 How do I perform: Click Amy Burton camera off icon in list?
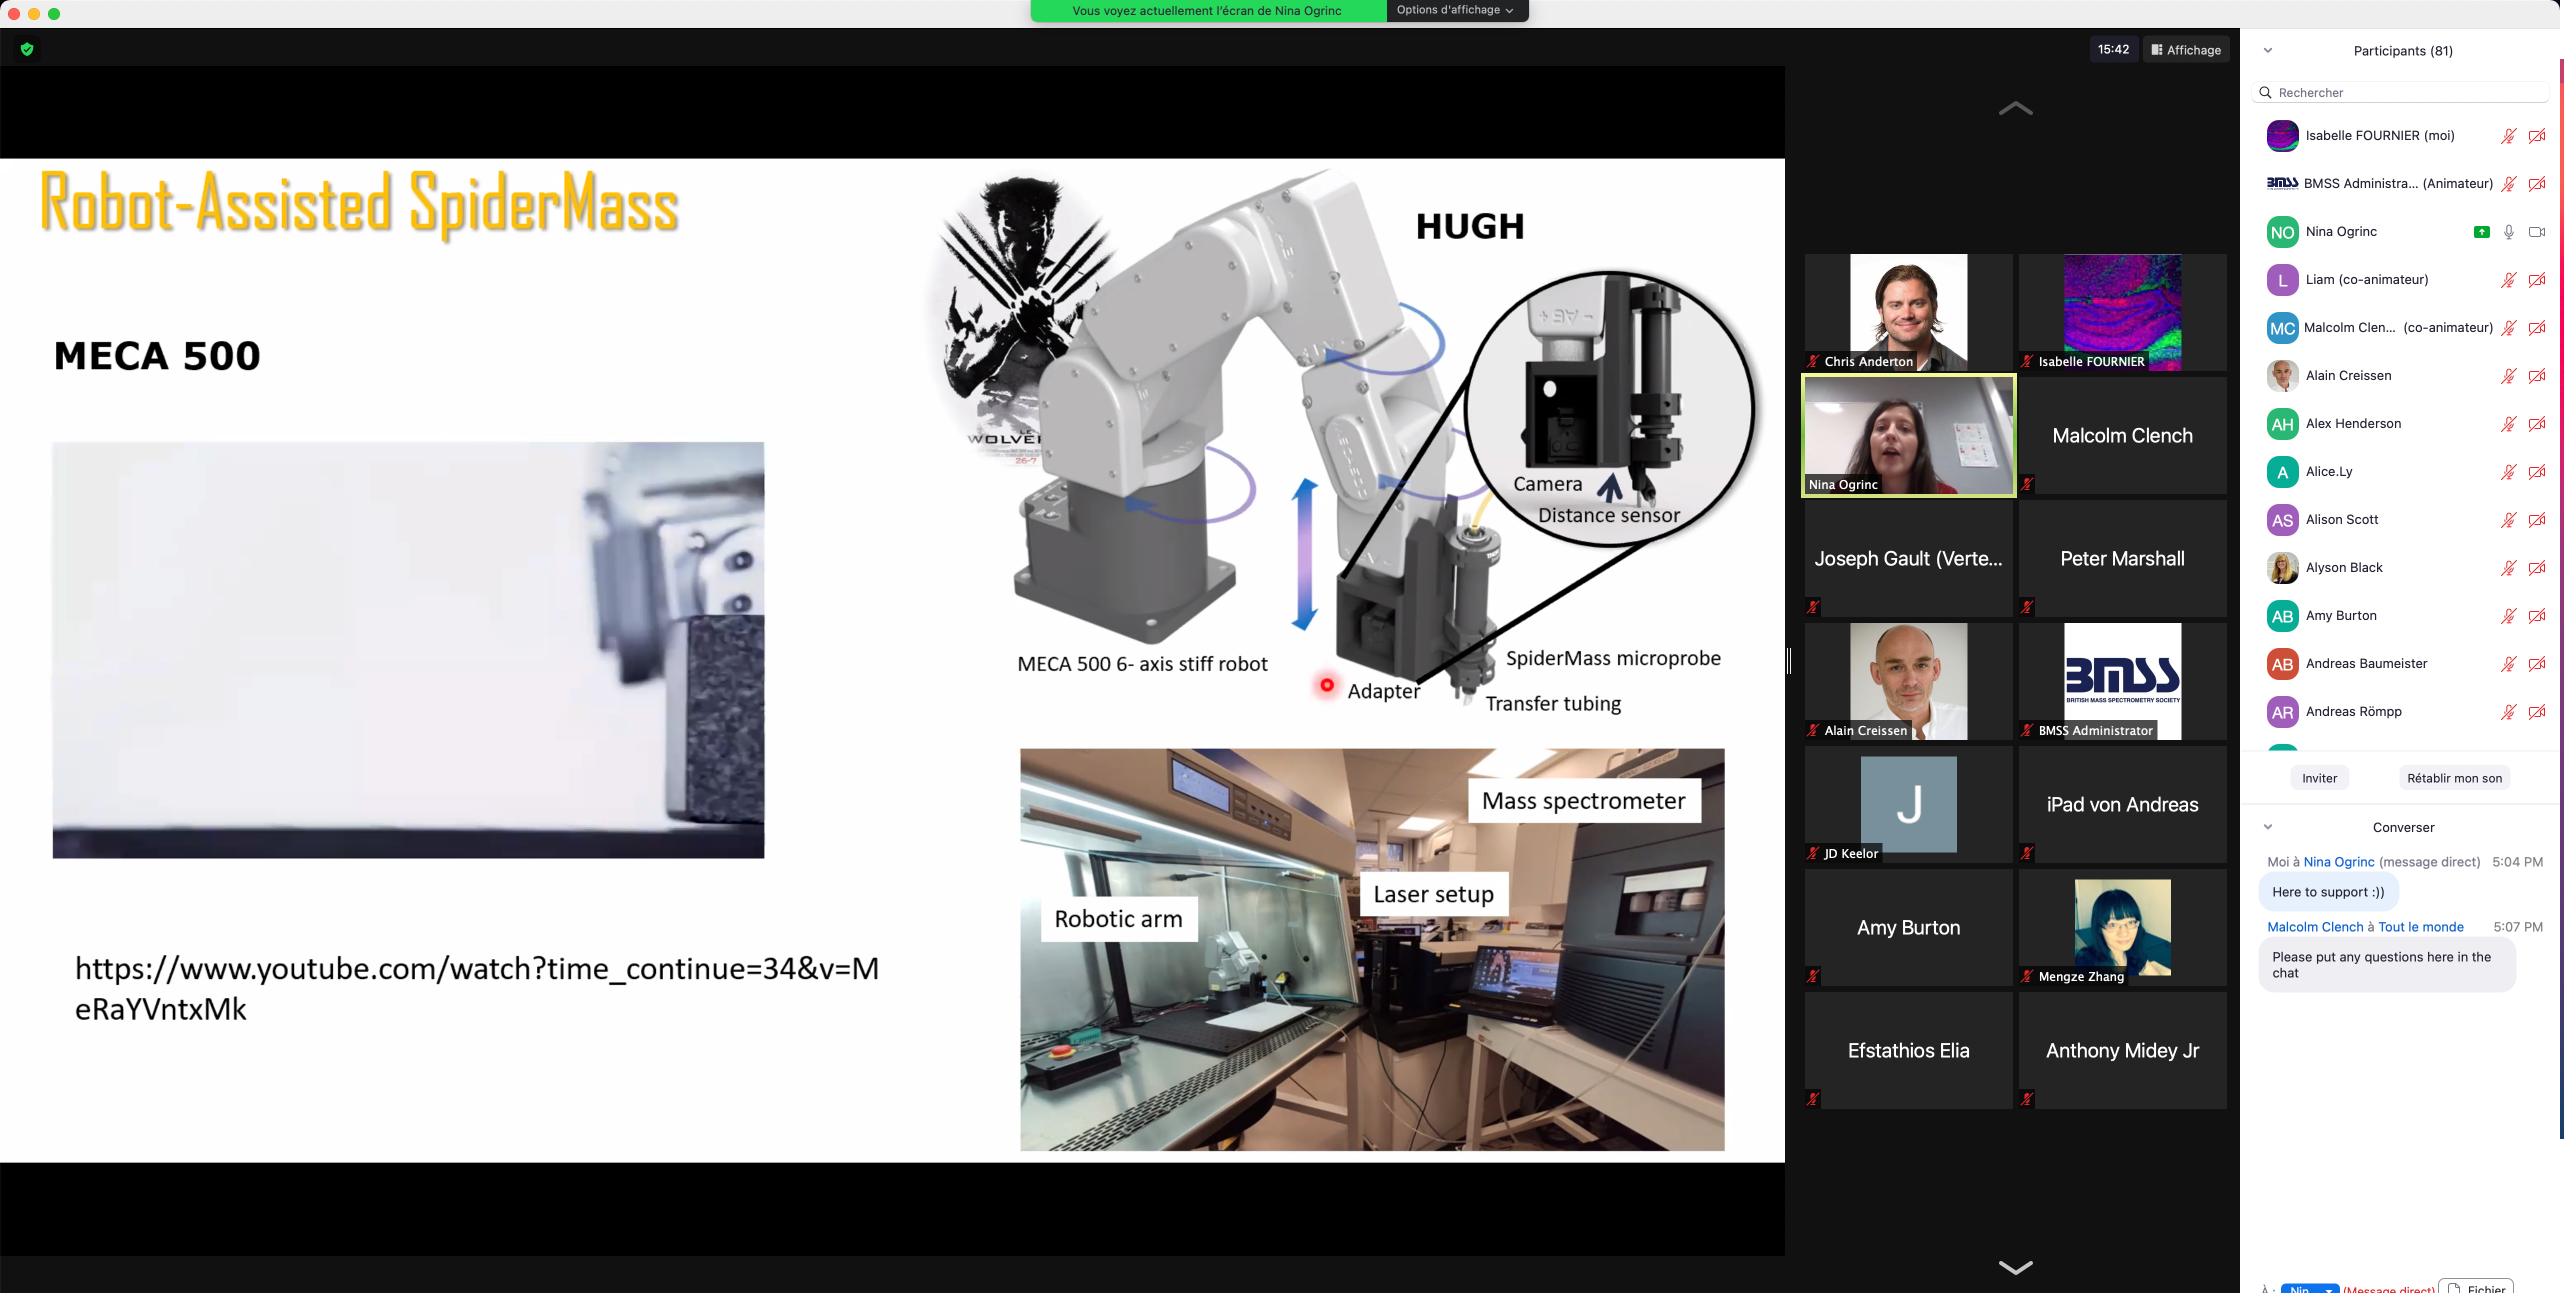(x=2537, y=616)
